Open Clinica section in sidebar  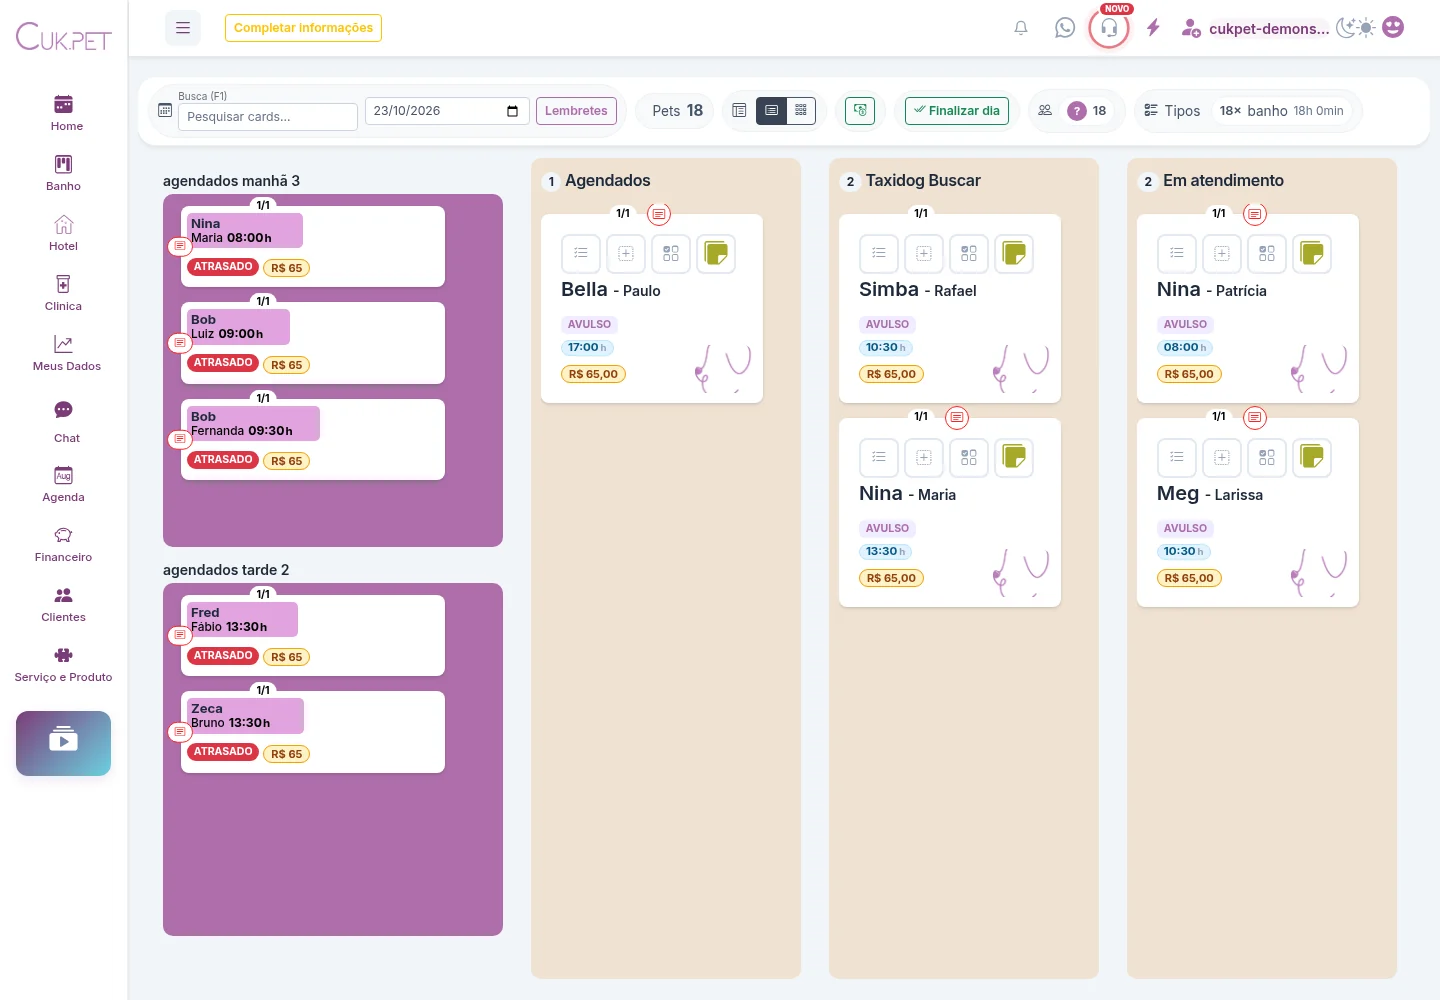coord(63,293)
